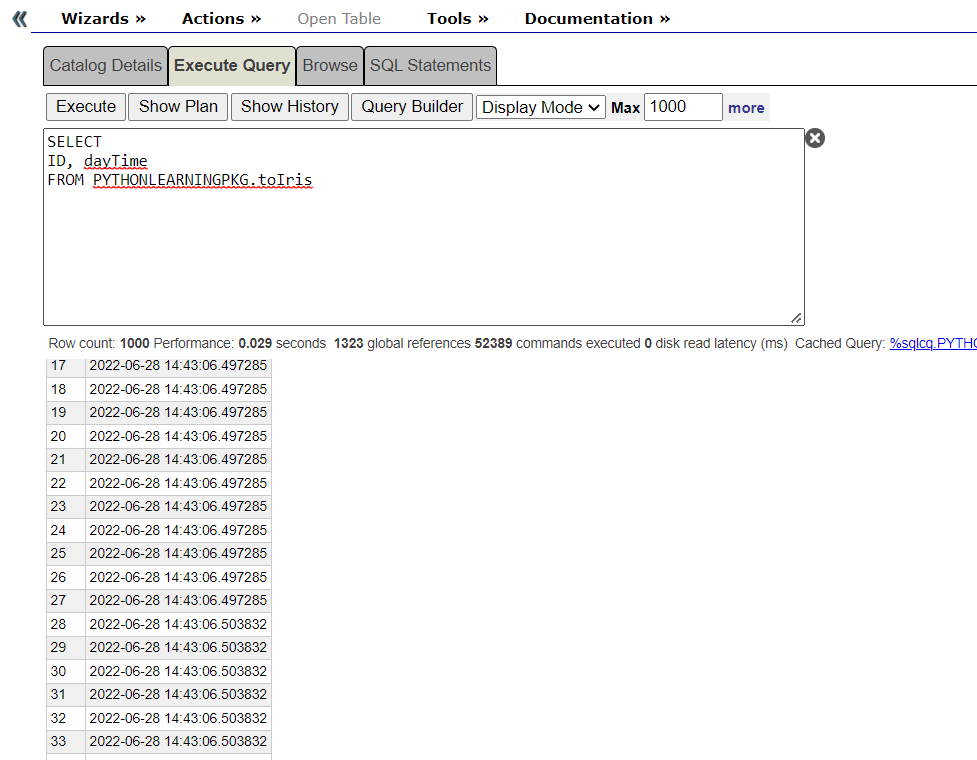Open the Cached Query link

coord(932,343)
